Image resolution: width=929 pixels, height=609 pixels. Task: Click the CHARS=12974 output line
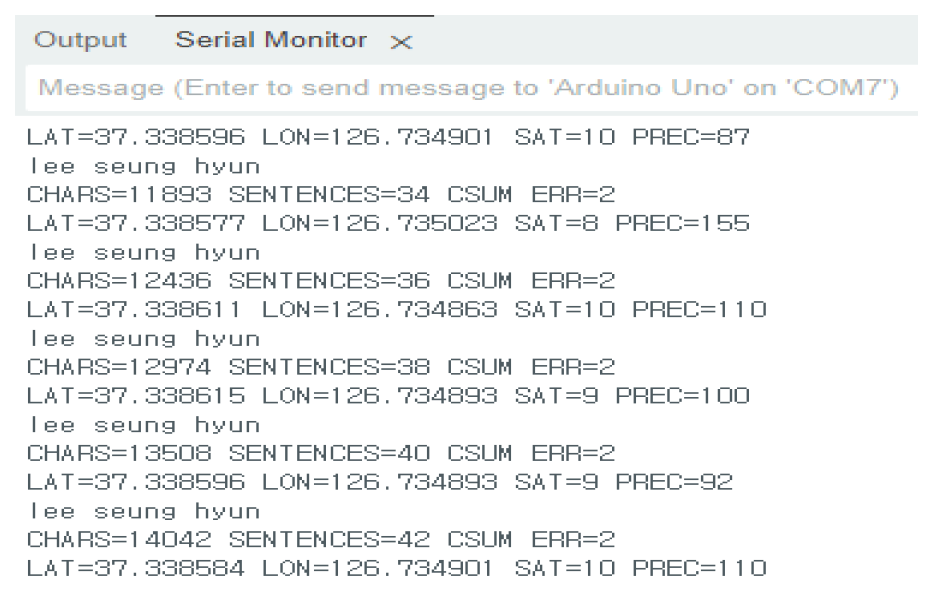click(x=321, y=367)
